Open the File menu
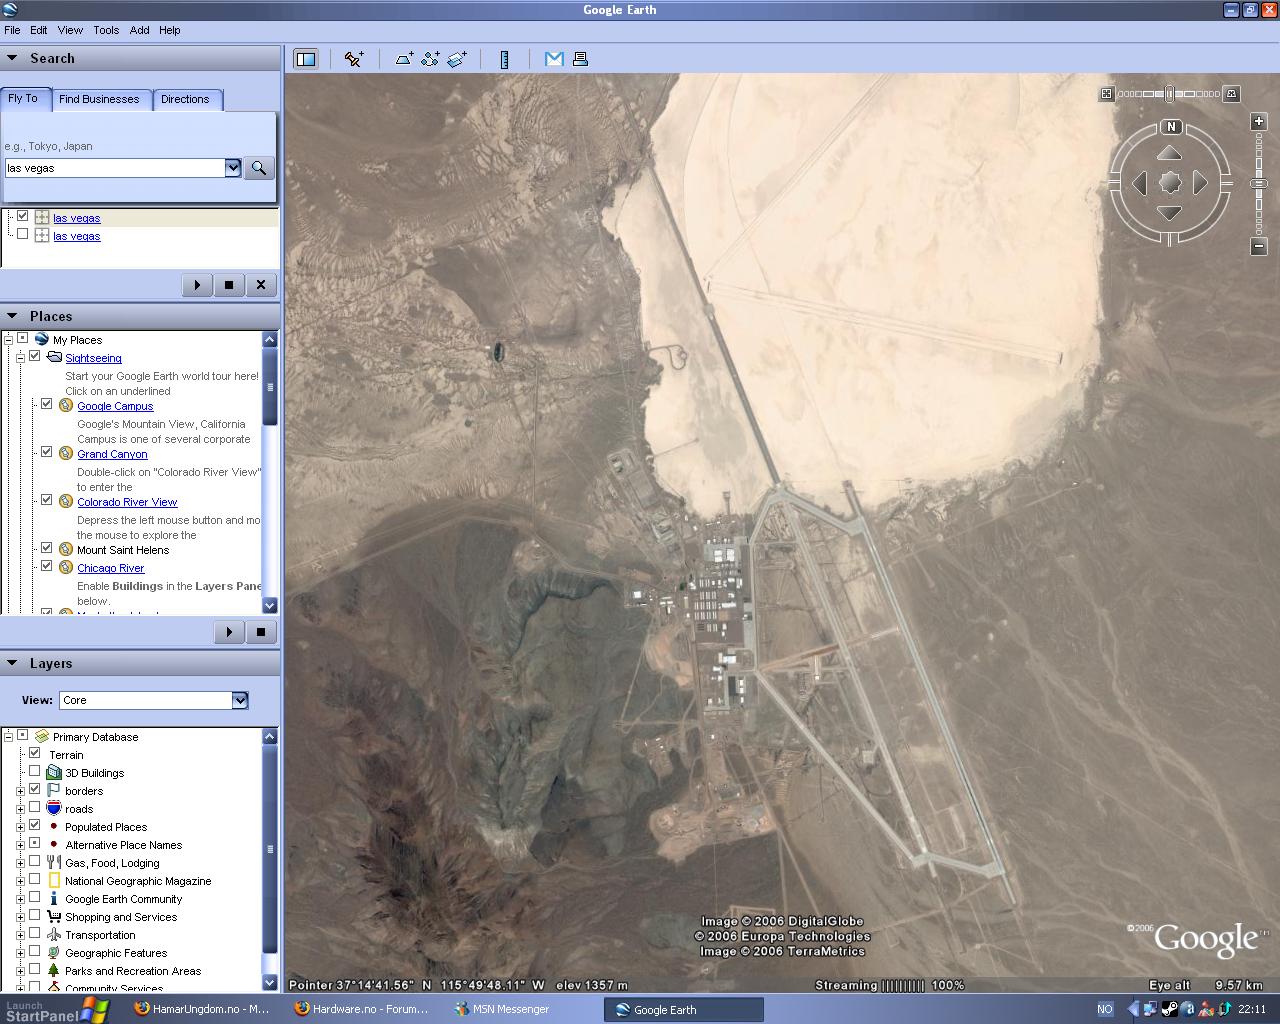Viewport: 1280px width, 1024px height. 12,30
